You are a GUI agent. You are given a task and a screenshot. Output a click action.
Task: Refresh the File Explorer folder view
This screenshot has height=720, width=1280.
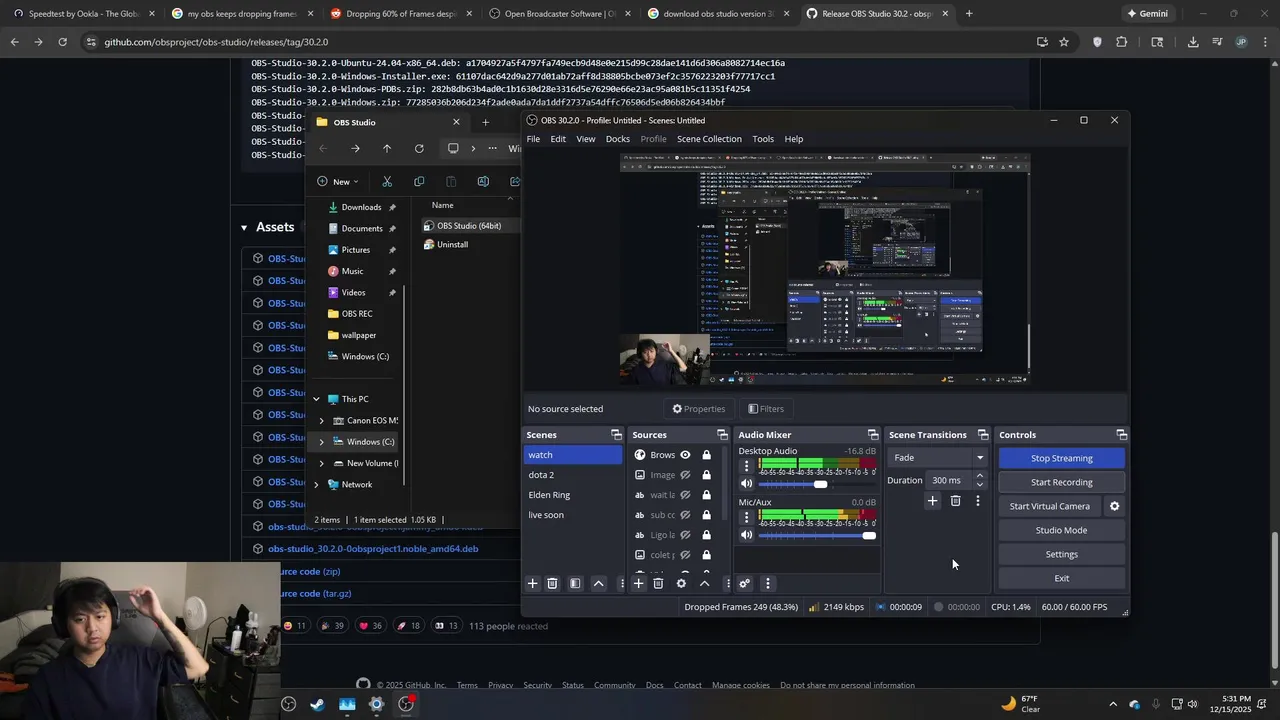[x=419, y=149]
